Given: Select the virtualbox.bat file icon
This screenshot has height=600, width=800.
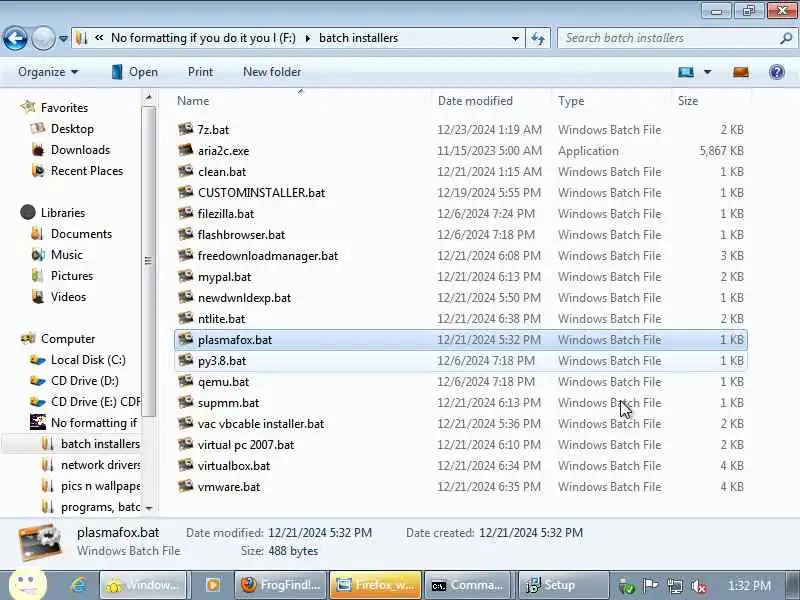Looking at the screenshot, I should click(x=185, y=465).
